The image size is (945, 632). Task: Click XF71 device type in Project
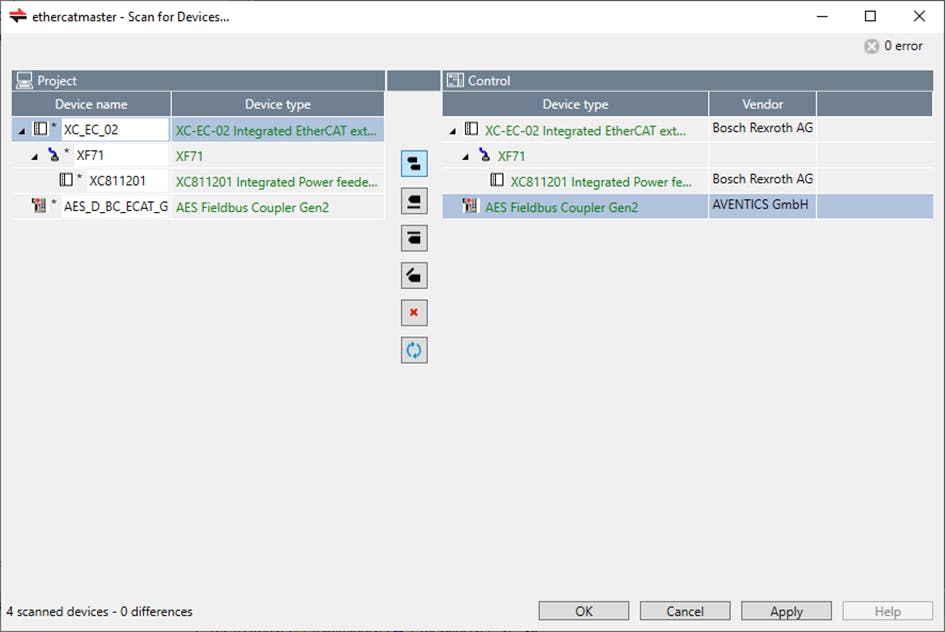tap(189, 156)
